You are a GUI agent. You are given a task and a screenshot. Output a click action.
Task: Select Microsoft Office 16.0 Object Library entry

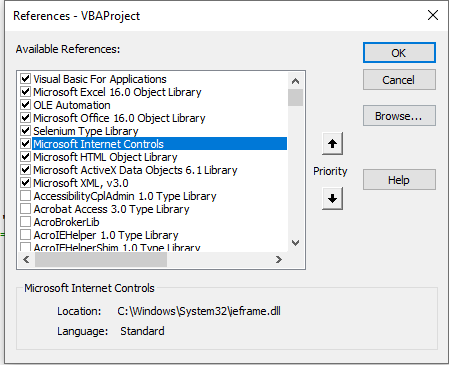[119, 118]
